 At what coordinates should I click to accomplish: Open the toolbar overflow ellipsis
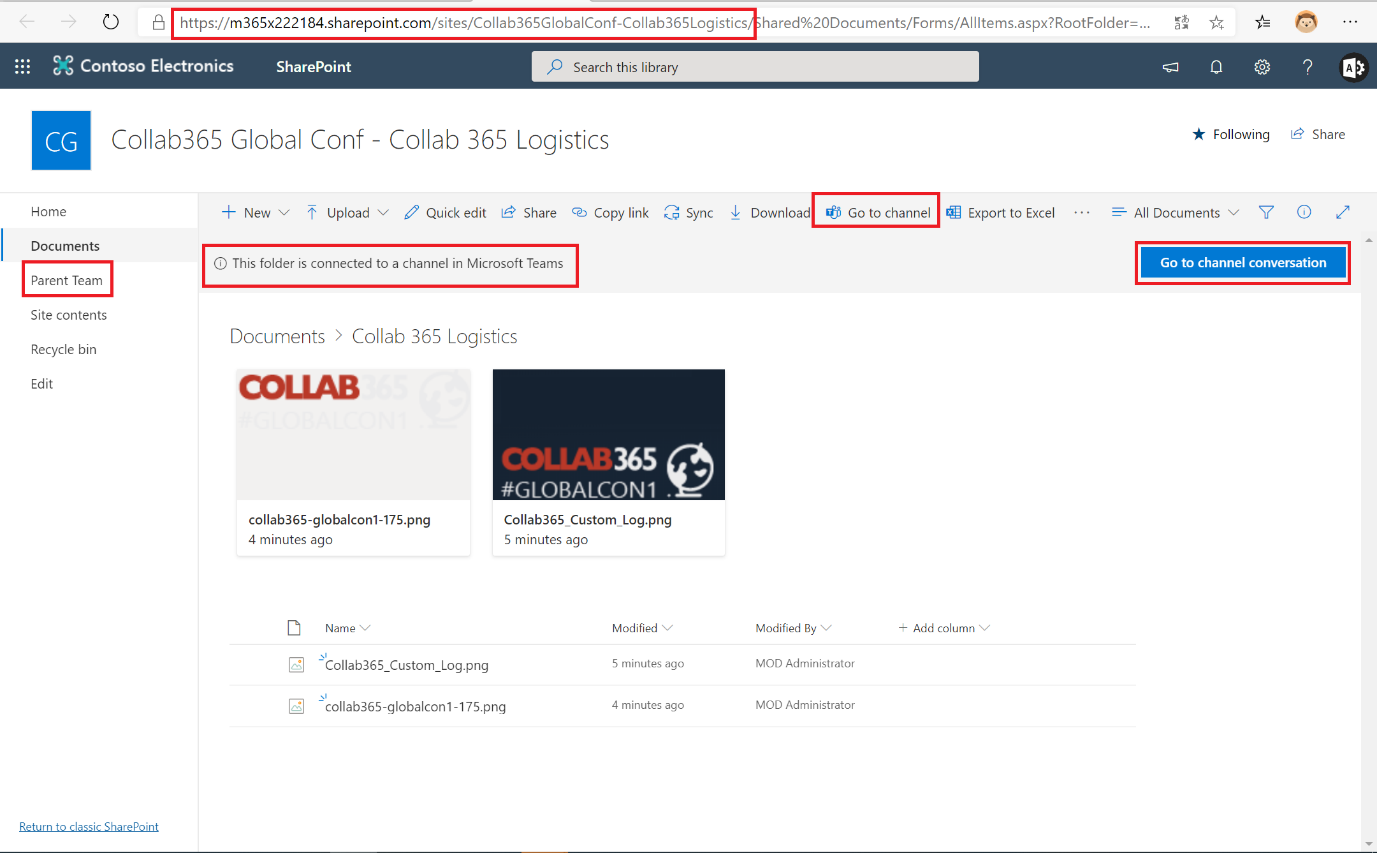pos(1081,212)
